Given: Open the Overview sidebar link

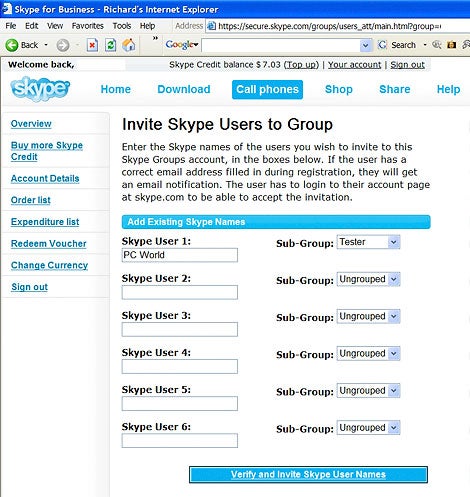Looking at the screenshot, I should click(31, 124).
